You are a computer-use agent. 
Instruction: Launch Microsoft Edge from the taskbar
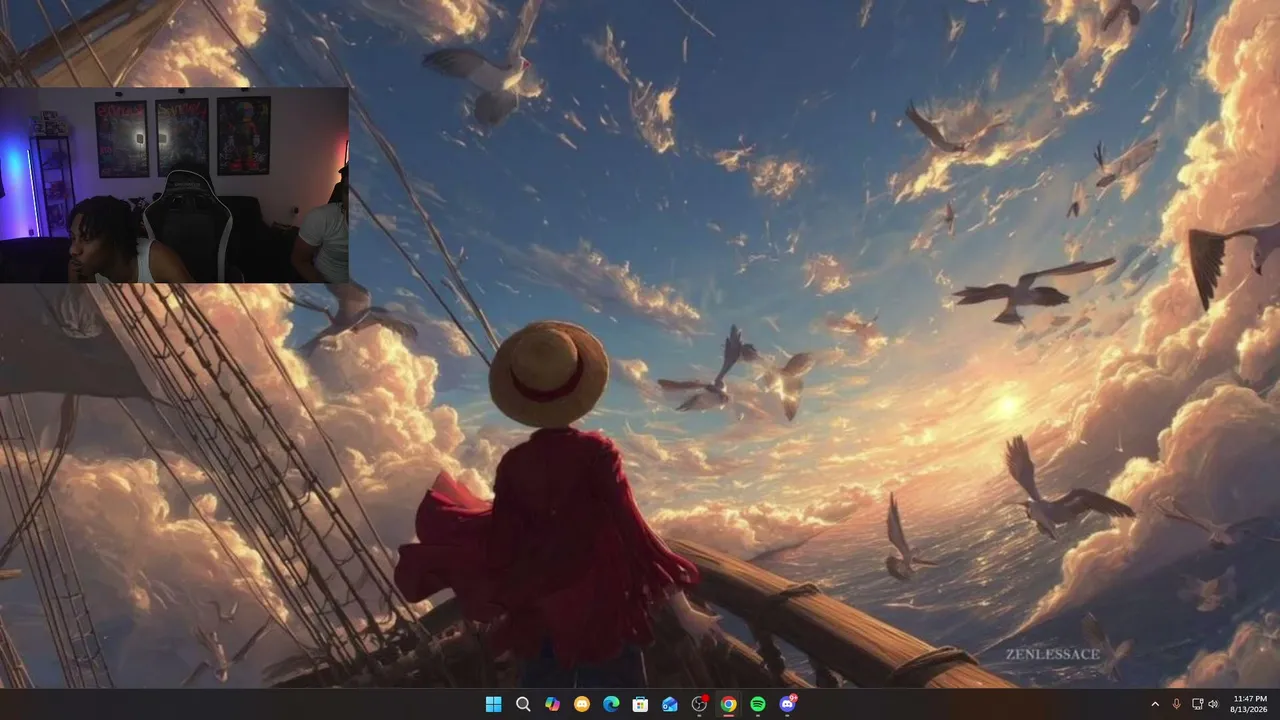[611, 704]
